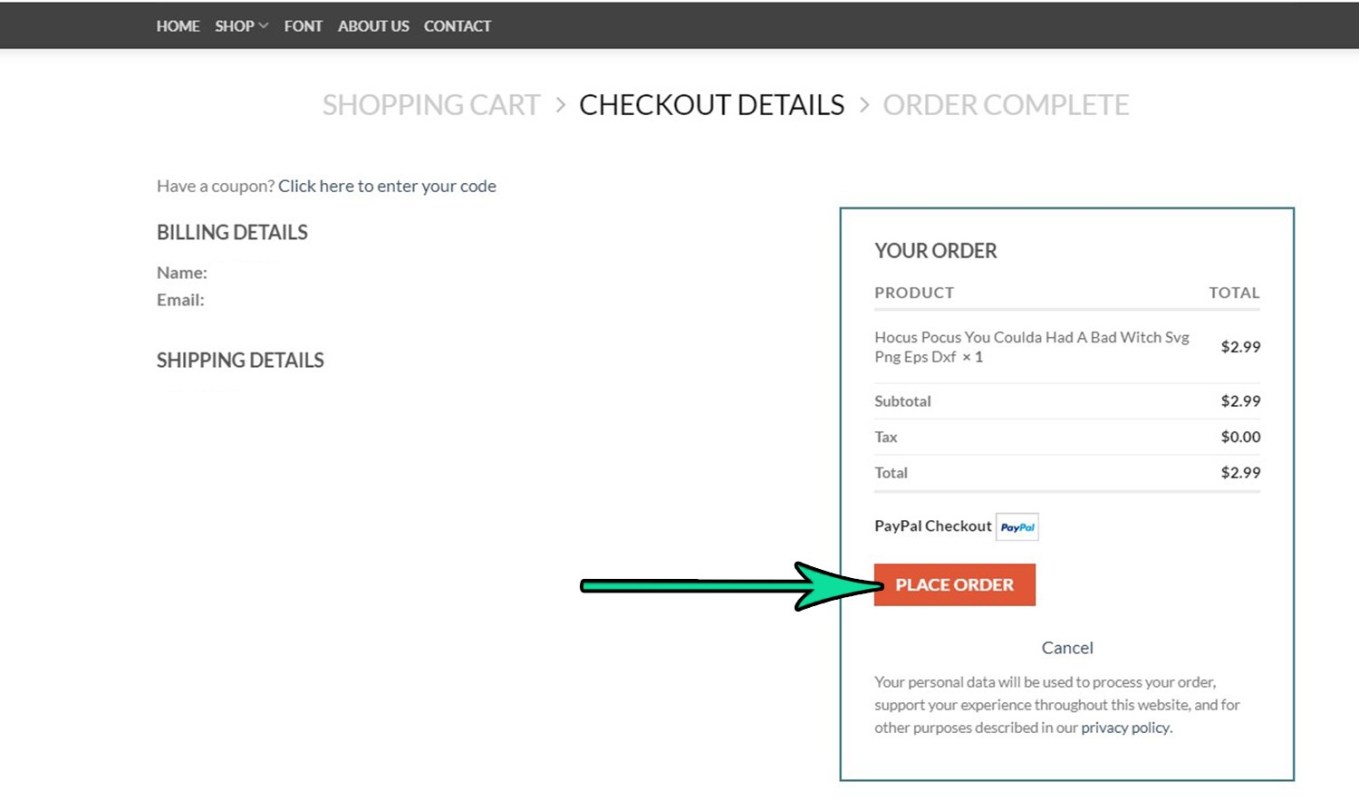Click here to enter your coupon code
Screen dimensions: 1359x800
click(387, 186)
